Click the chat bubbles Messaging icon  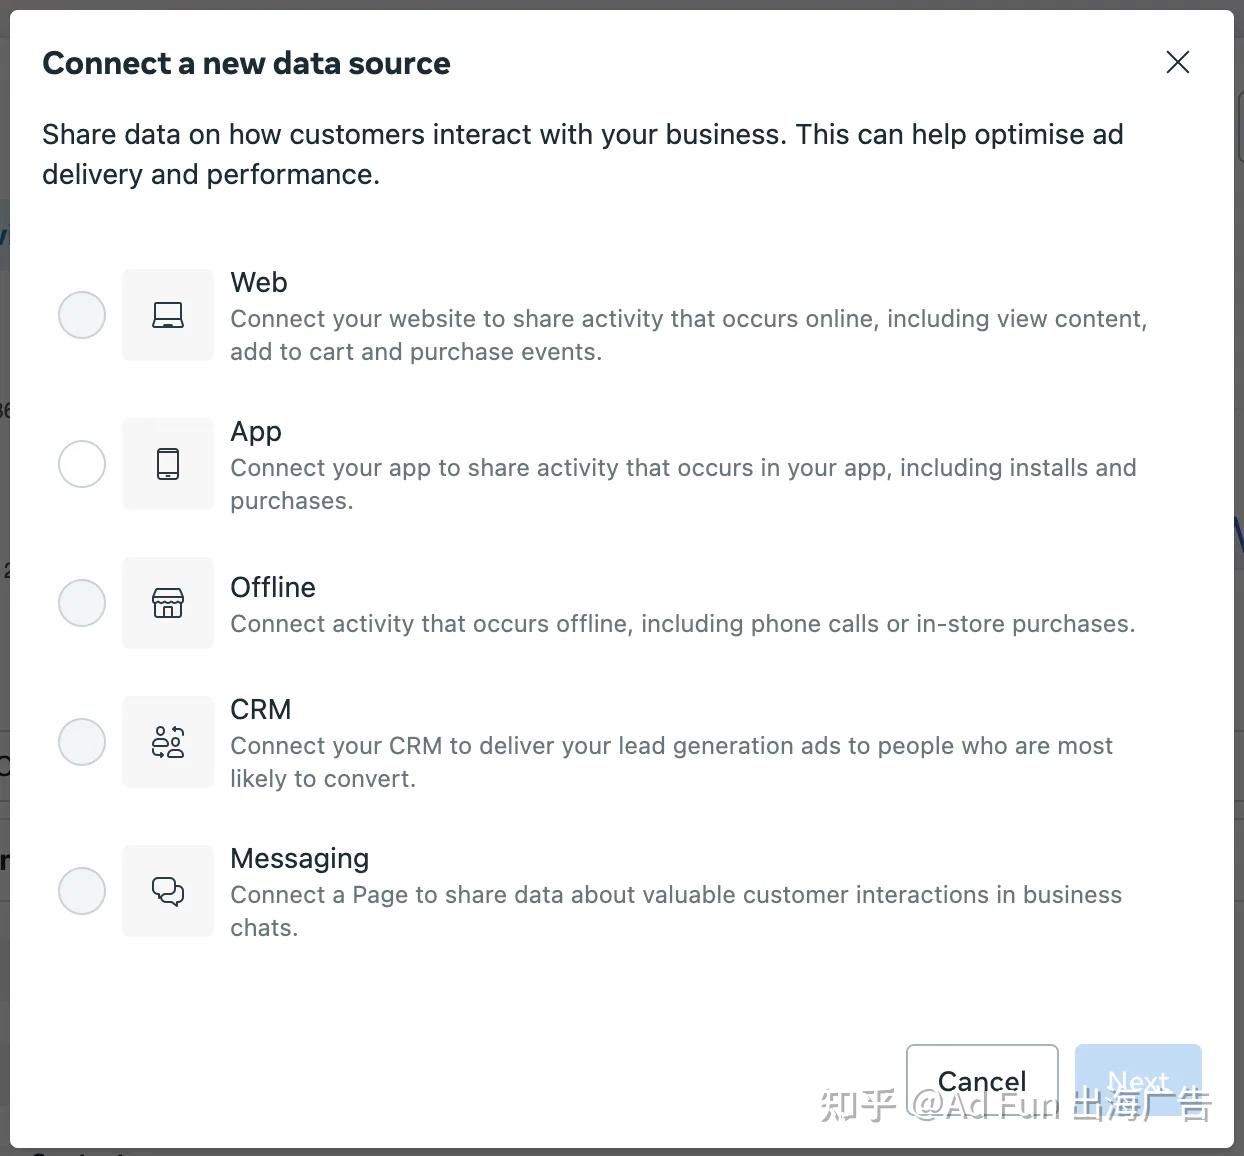tap(168, 891)
